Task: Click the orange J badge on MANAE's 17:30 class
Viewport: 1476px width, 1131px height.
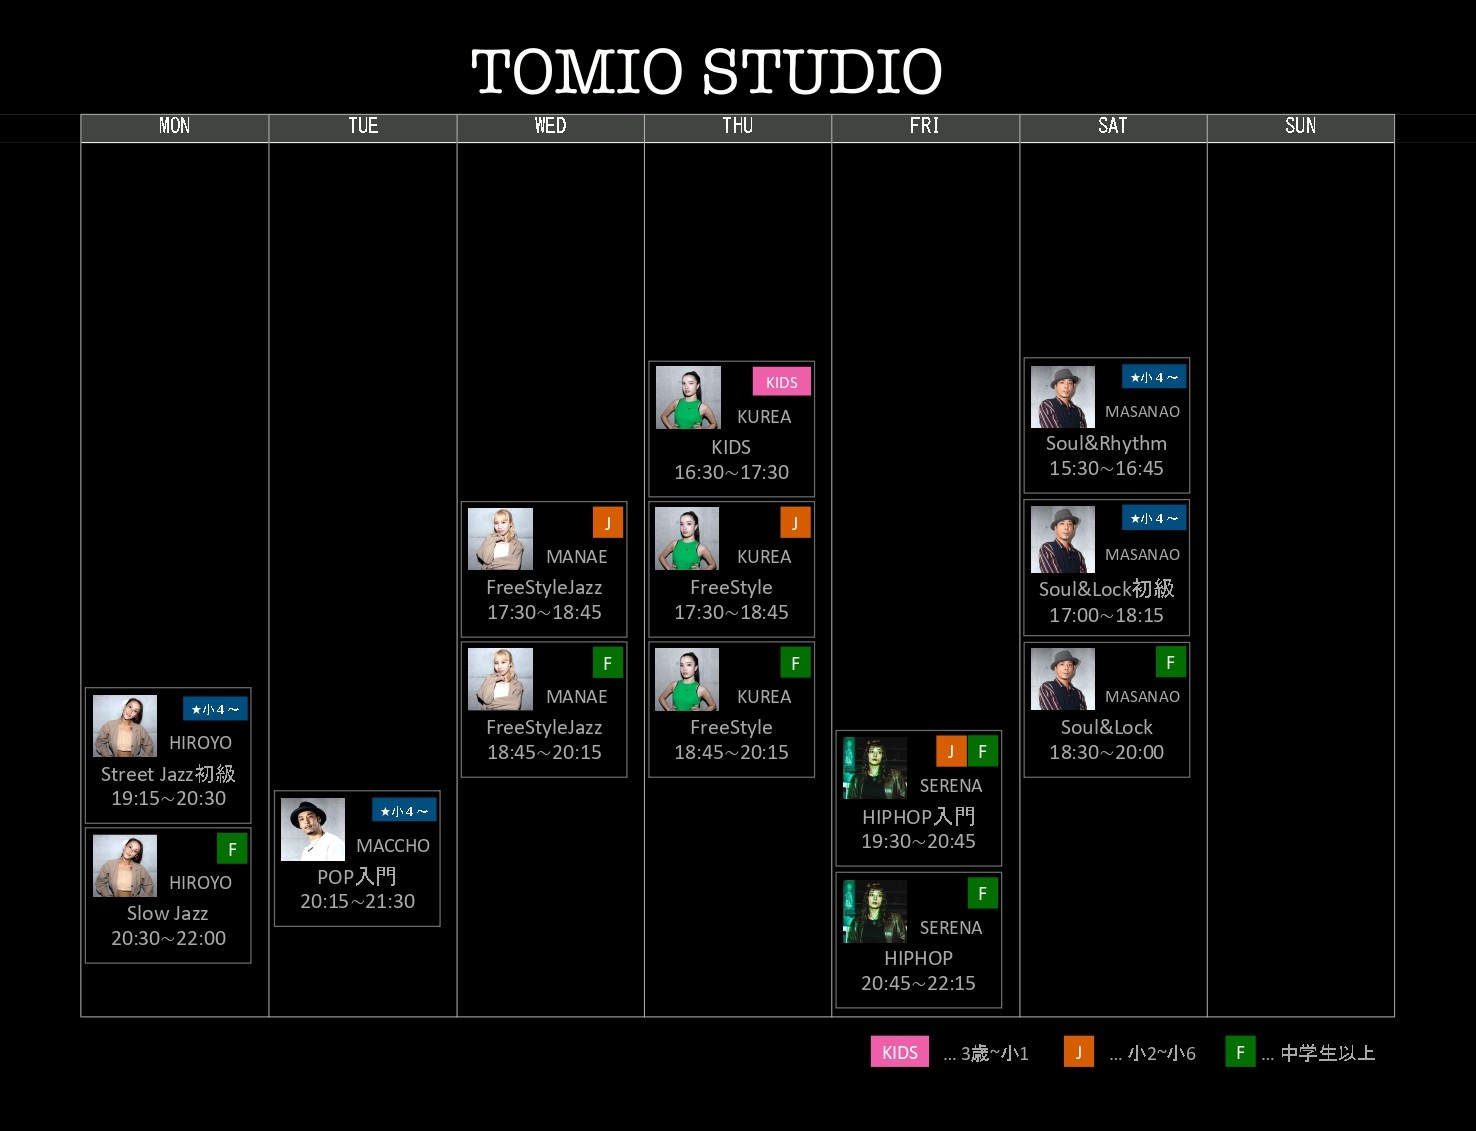Action: click(x=607, y=523)
